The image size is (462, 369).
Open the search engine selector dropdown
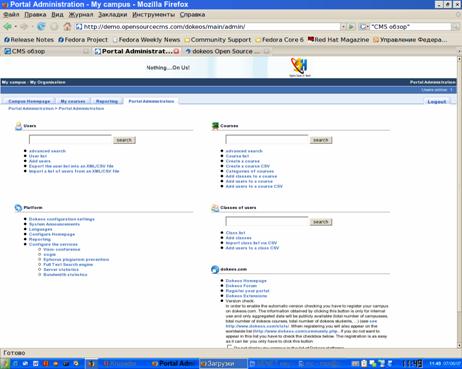[364, 27]
